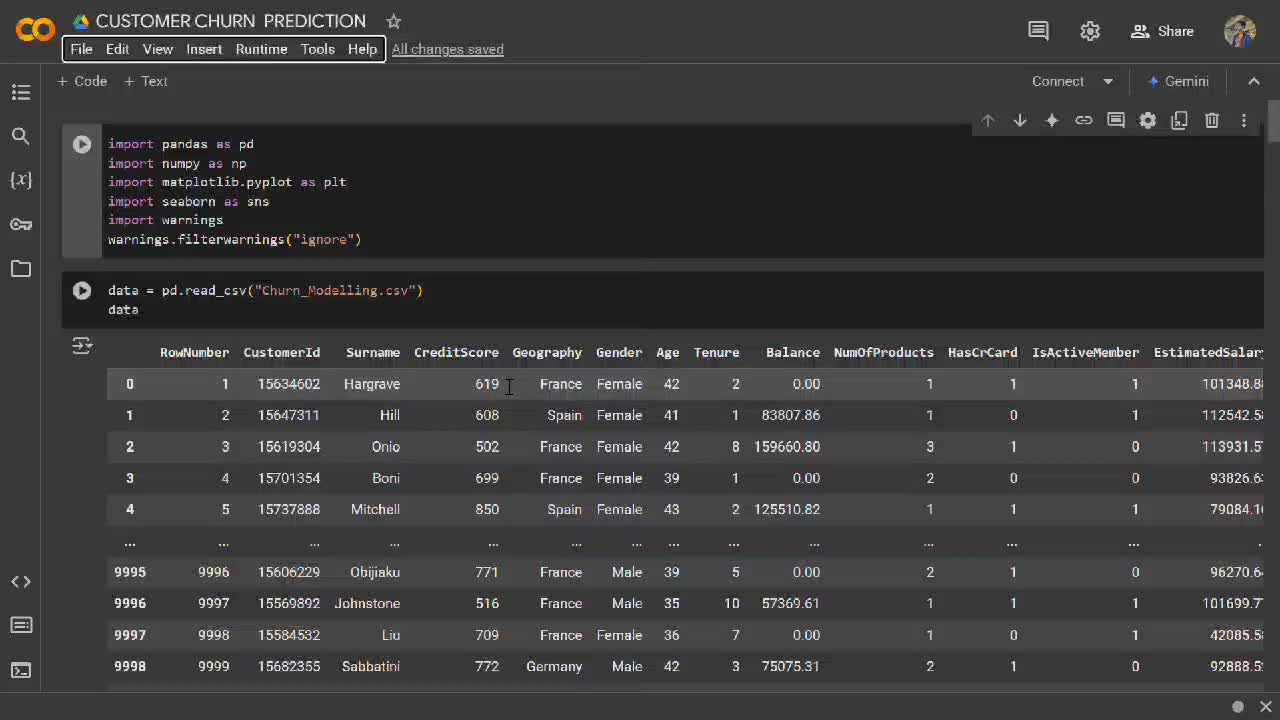Click the Share button

click(x=1162, y=31)
